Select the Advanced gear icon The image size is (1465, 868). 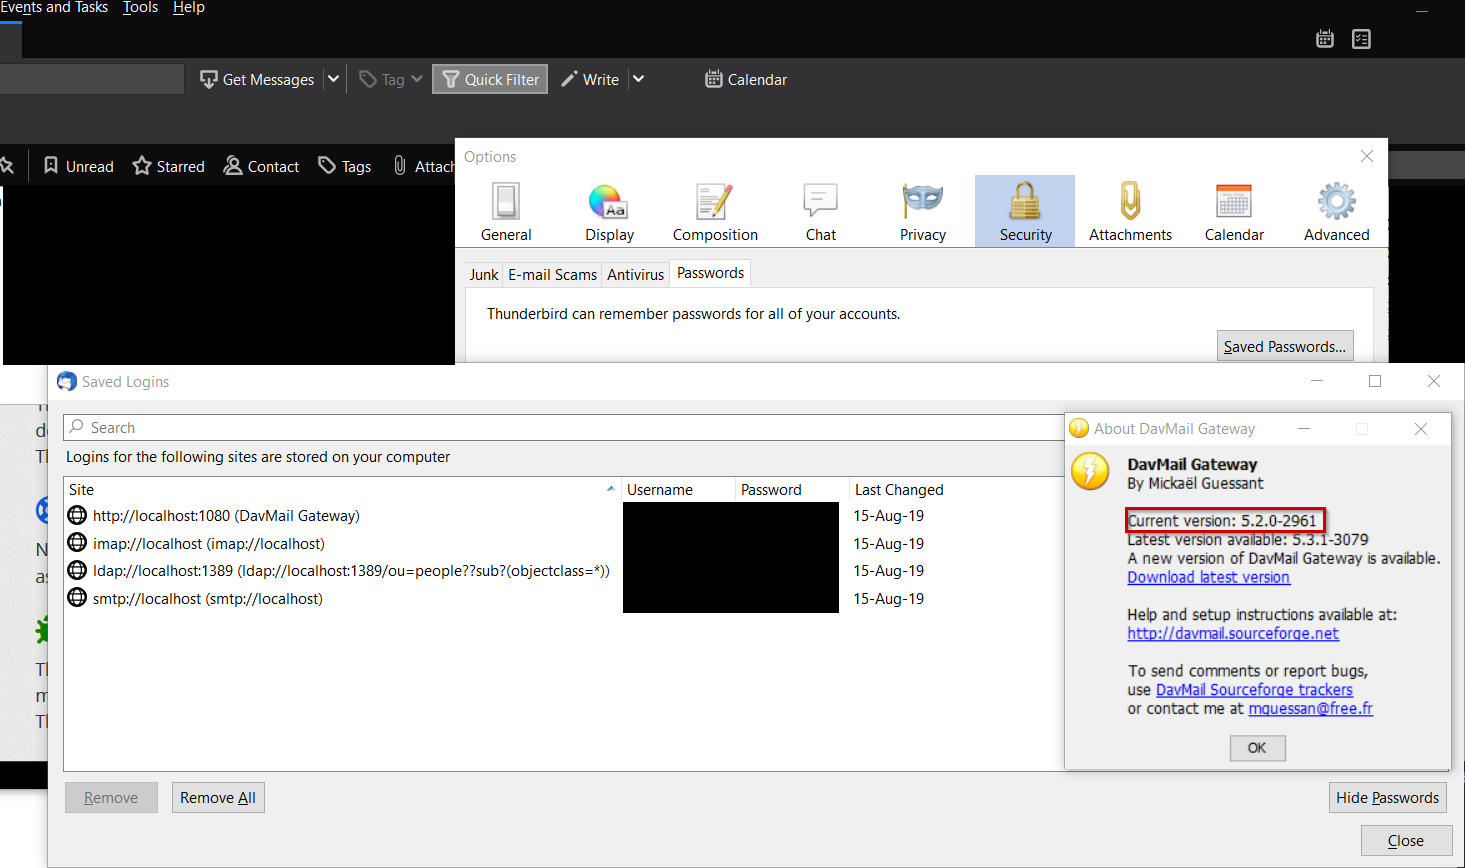click(x=1336, y=210)
